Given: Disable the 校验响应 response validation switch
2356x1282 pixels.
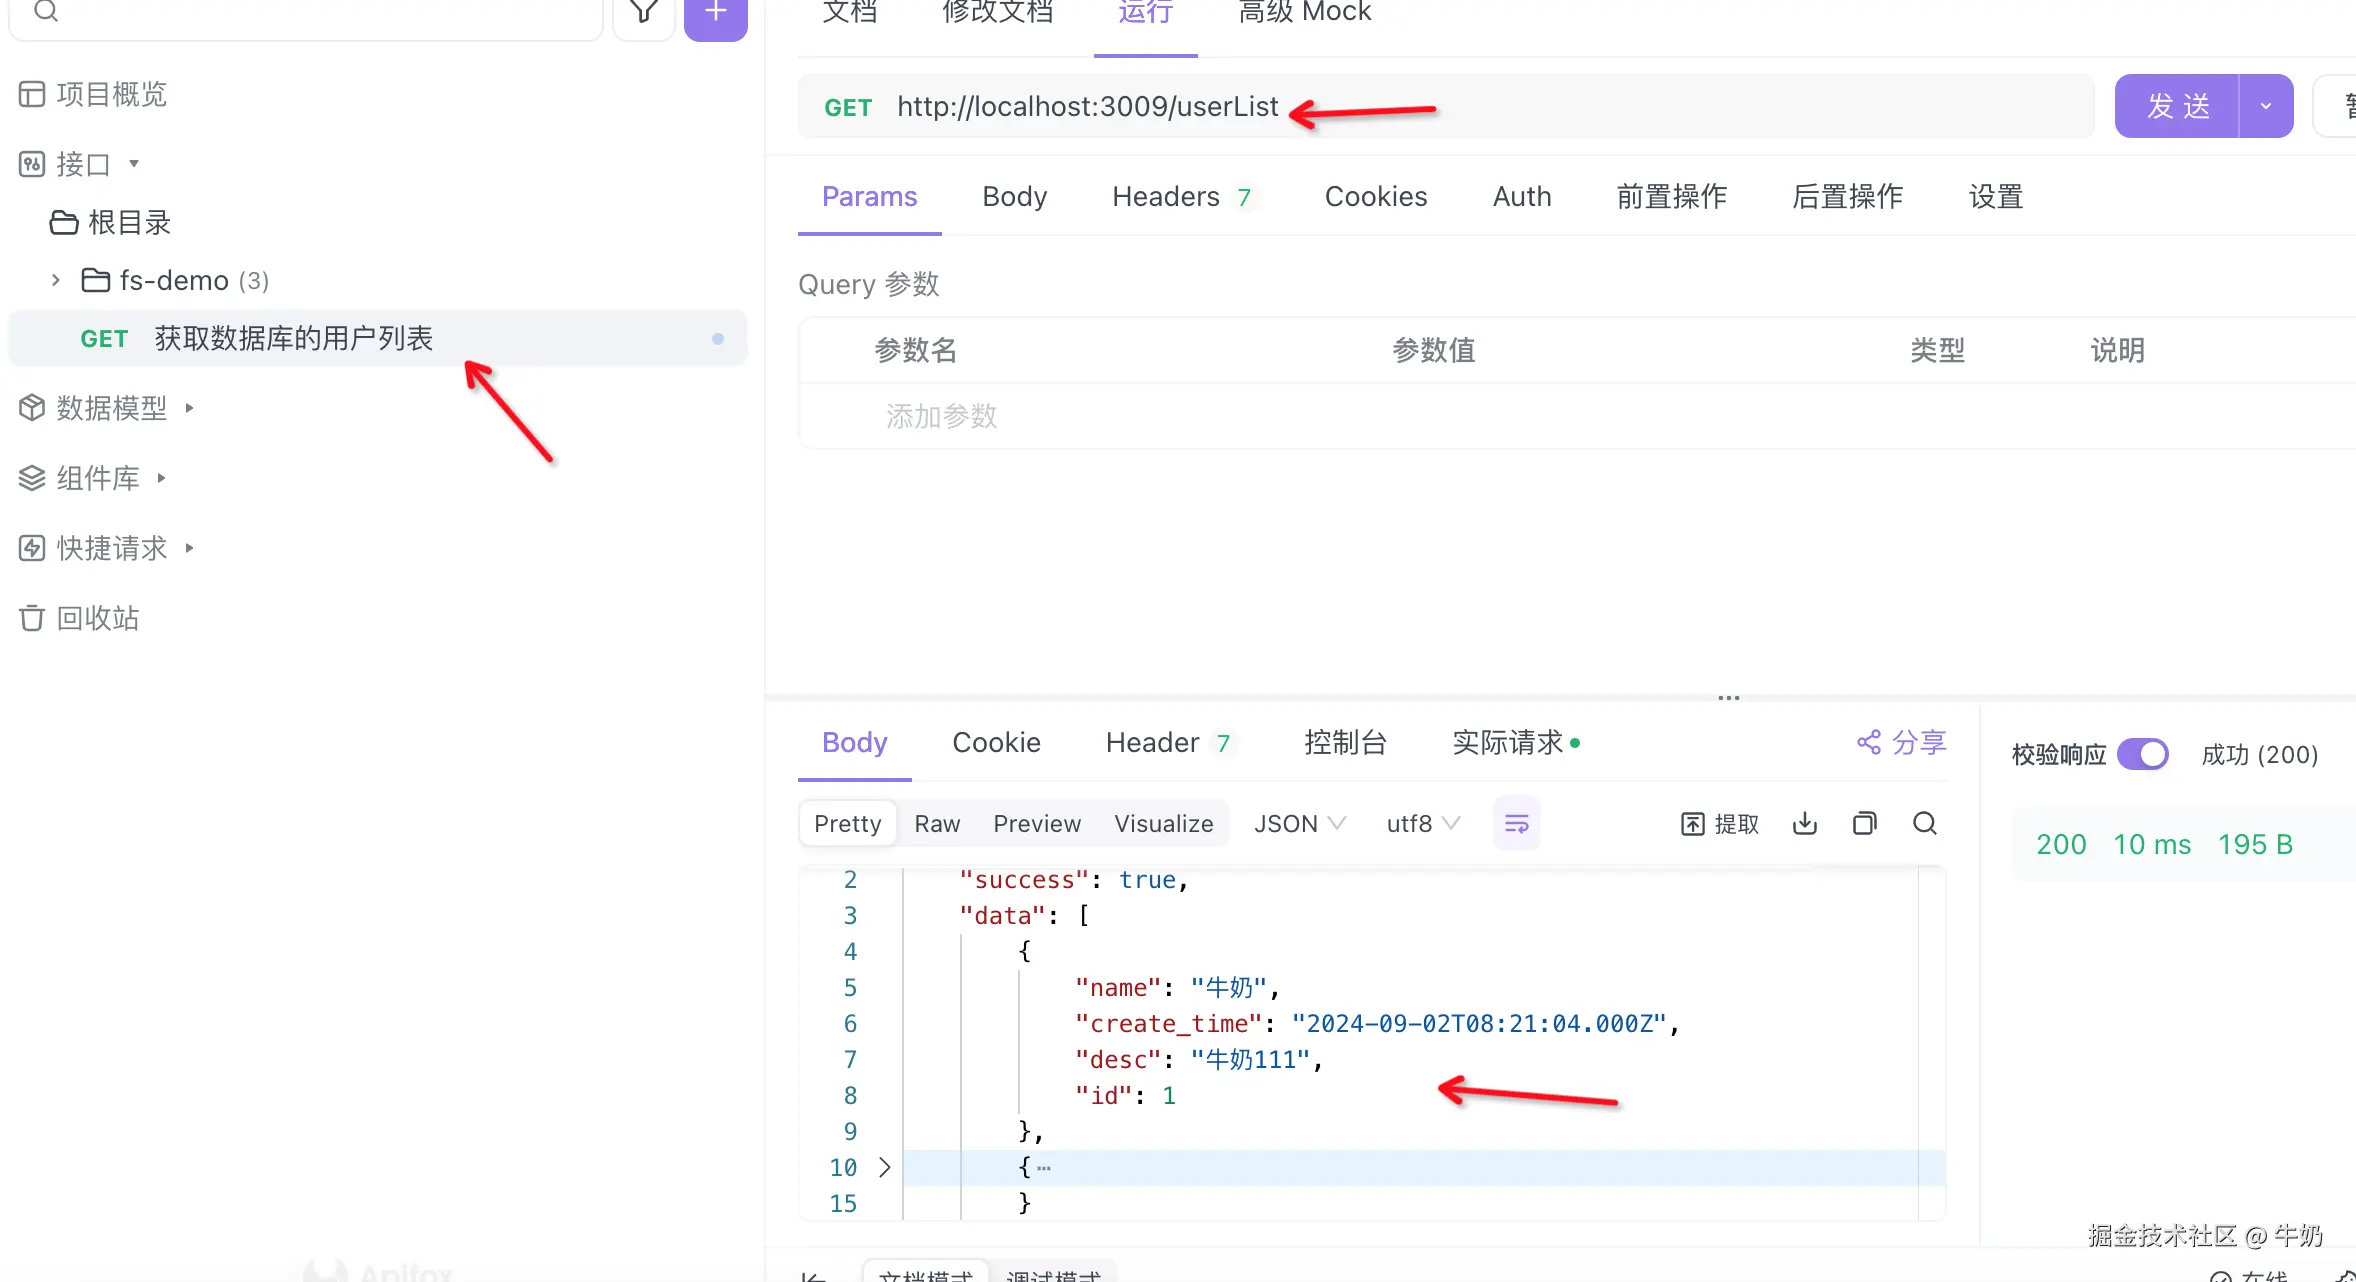Looking at the screenshot, I should coord(2143,754).
